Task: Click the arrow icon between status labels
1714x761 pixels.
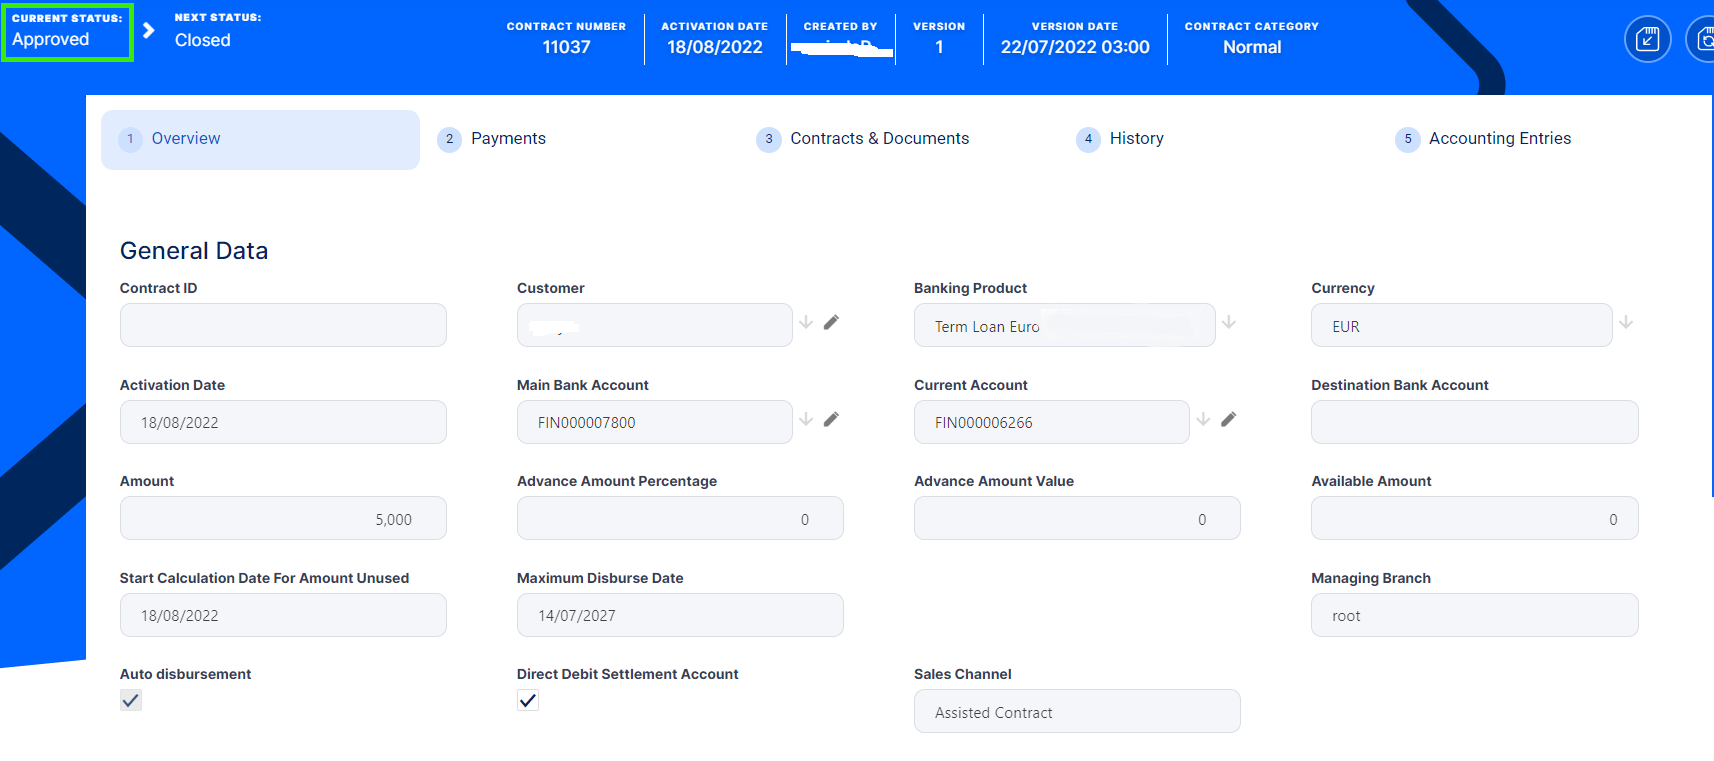Action: [149, 30]
